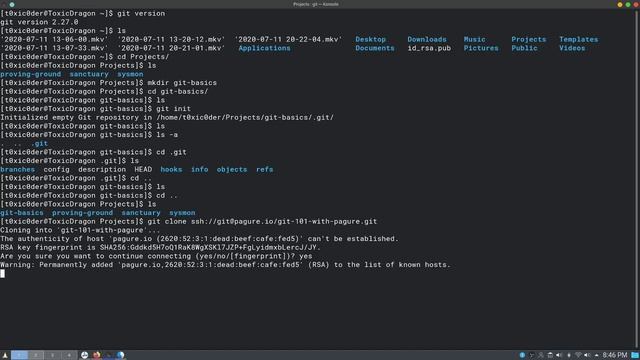This screenshot has height=360, width=640.
Task: Switch to virtual desktop 3 in pager
Action: click(x=52, y=355)
